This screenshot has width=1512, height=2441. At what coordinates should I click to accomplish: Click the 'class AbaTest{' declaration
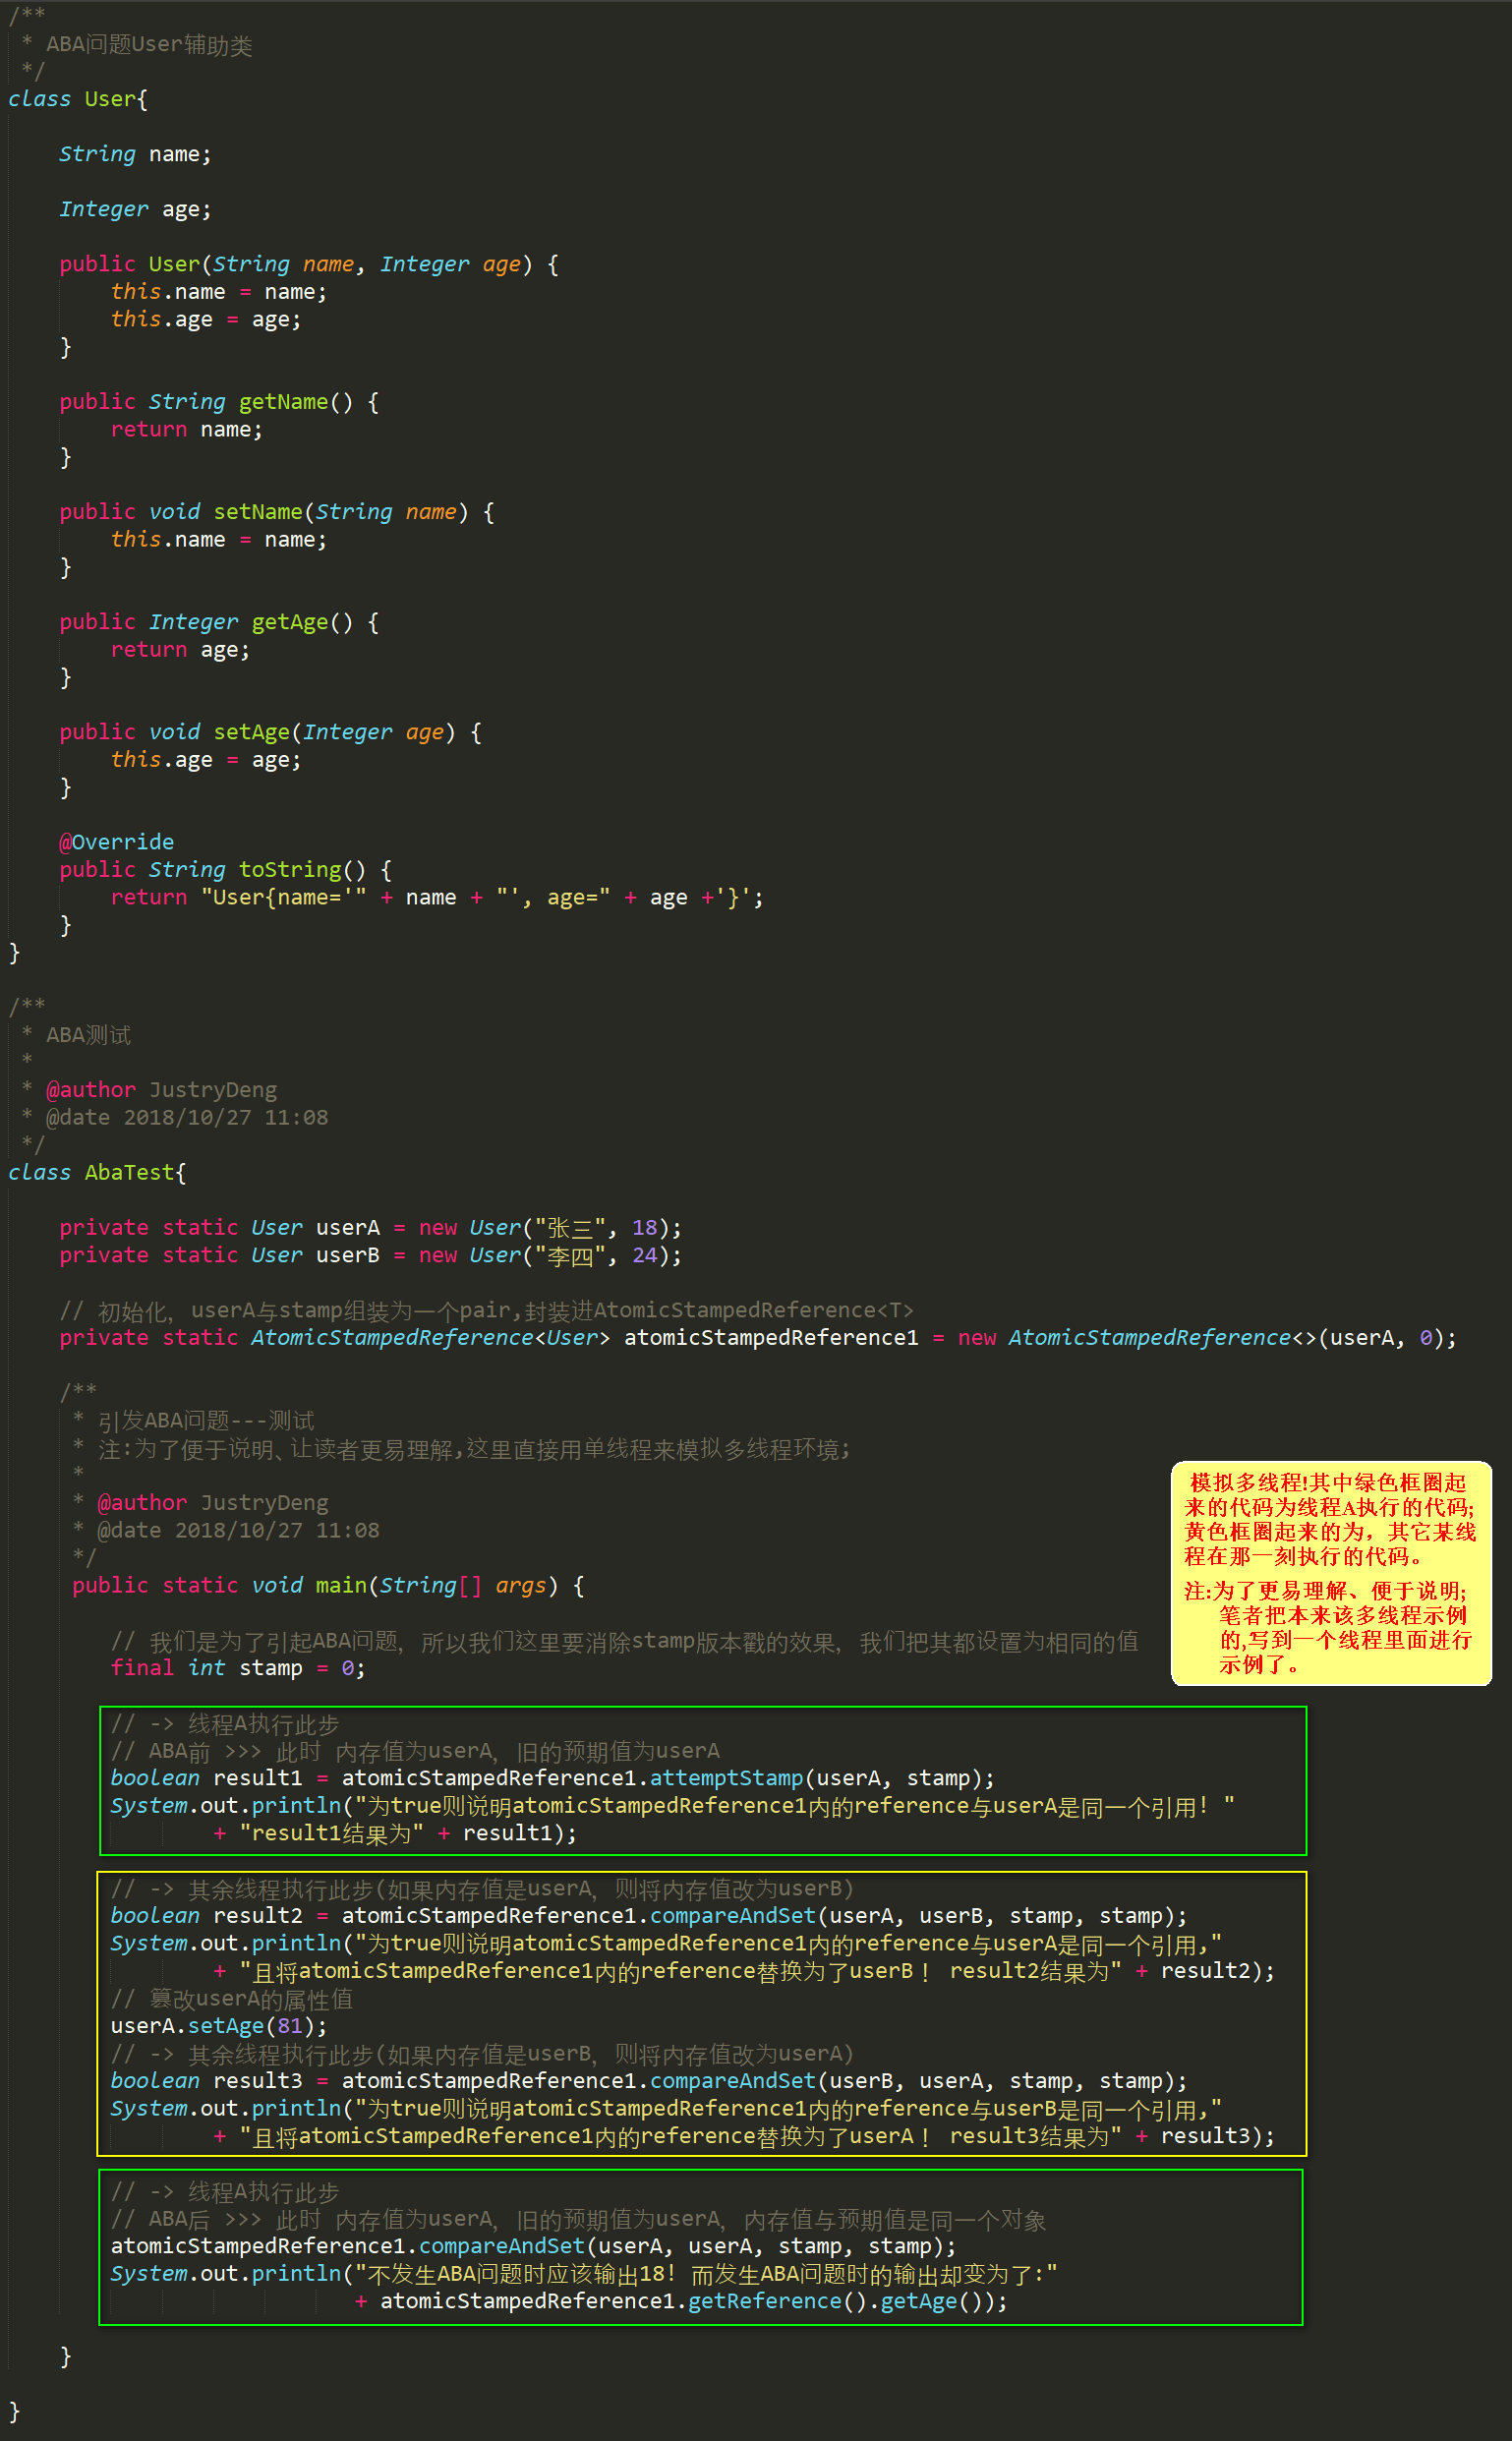click(x=97, y=1172)
